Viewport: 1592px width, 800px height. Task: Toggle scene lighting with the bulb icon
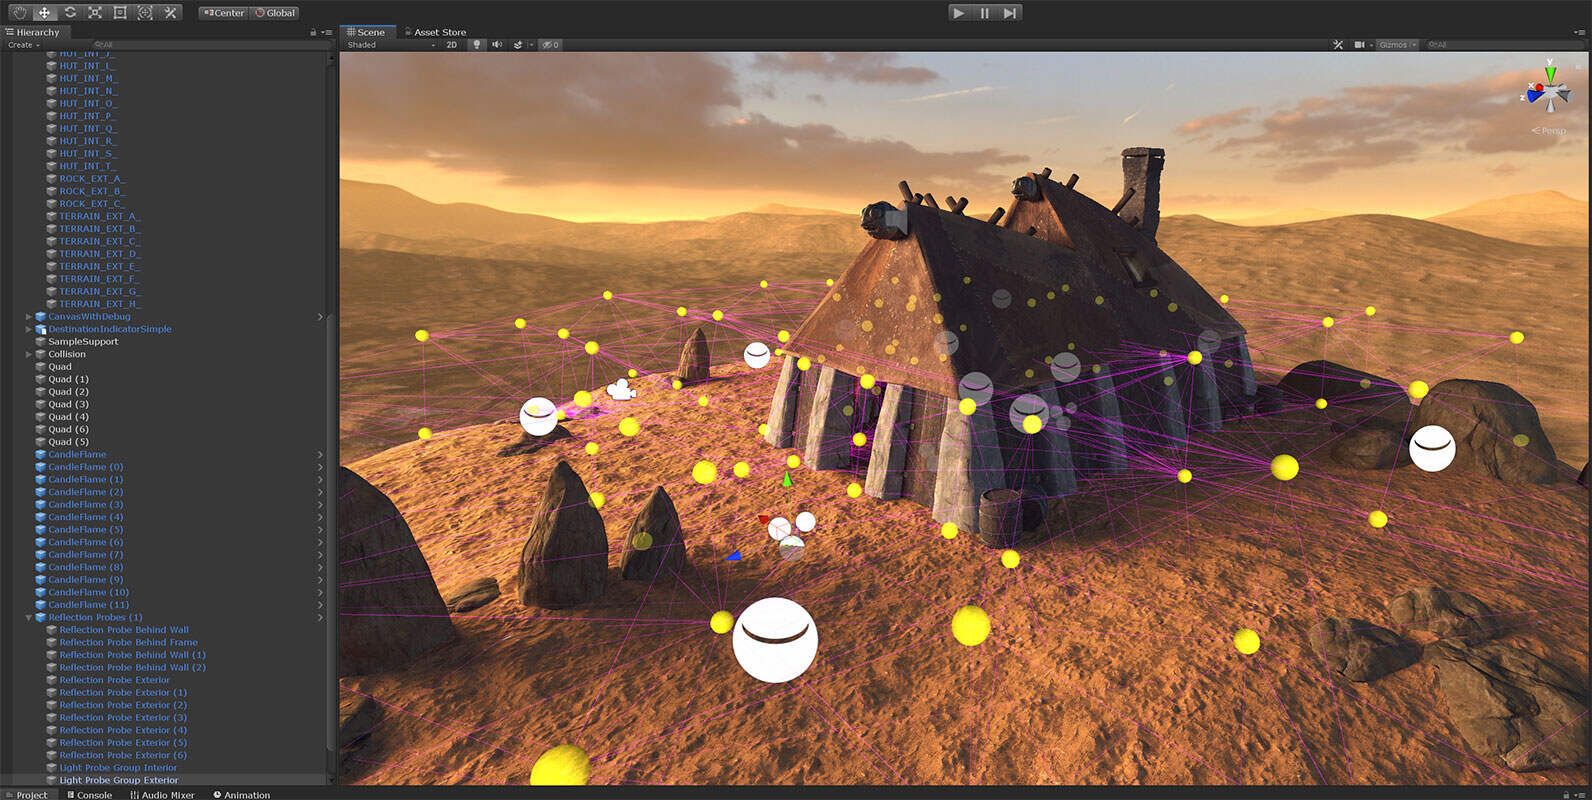coord(477,45)
